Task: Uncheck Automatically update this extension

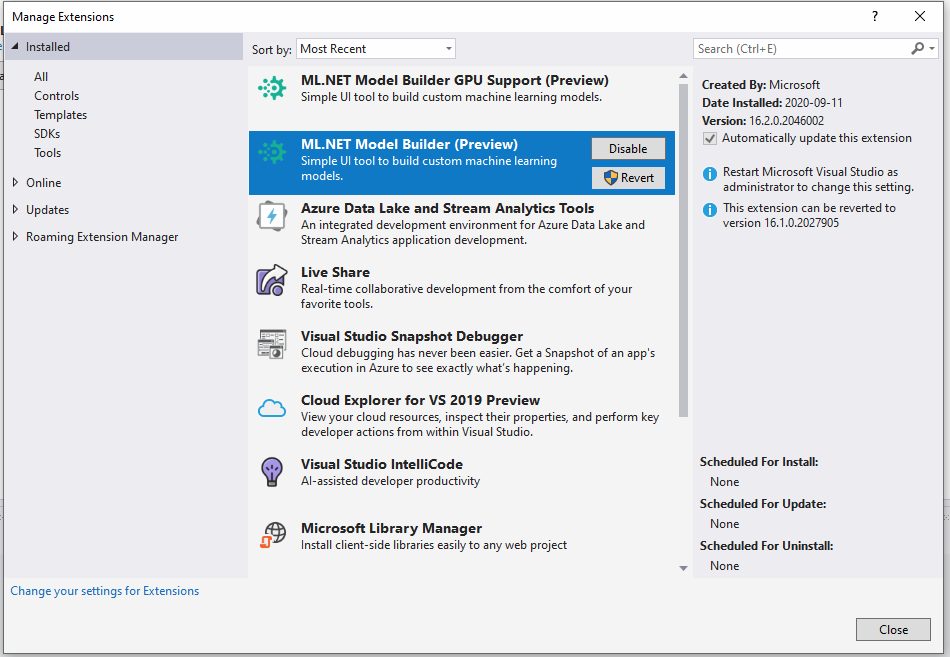Action: coord(709,138)
